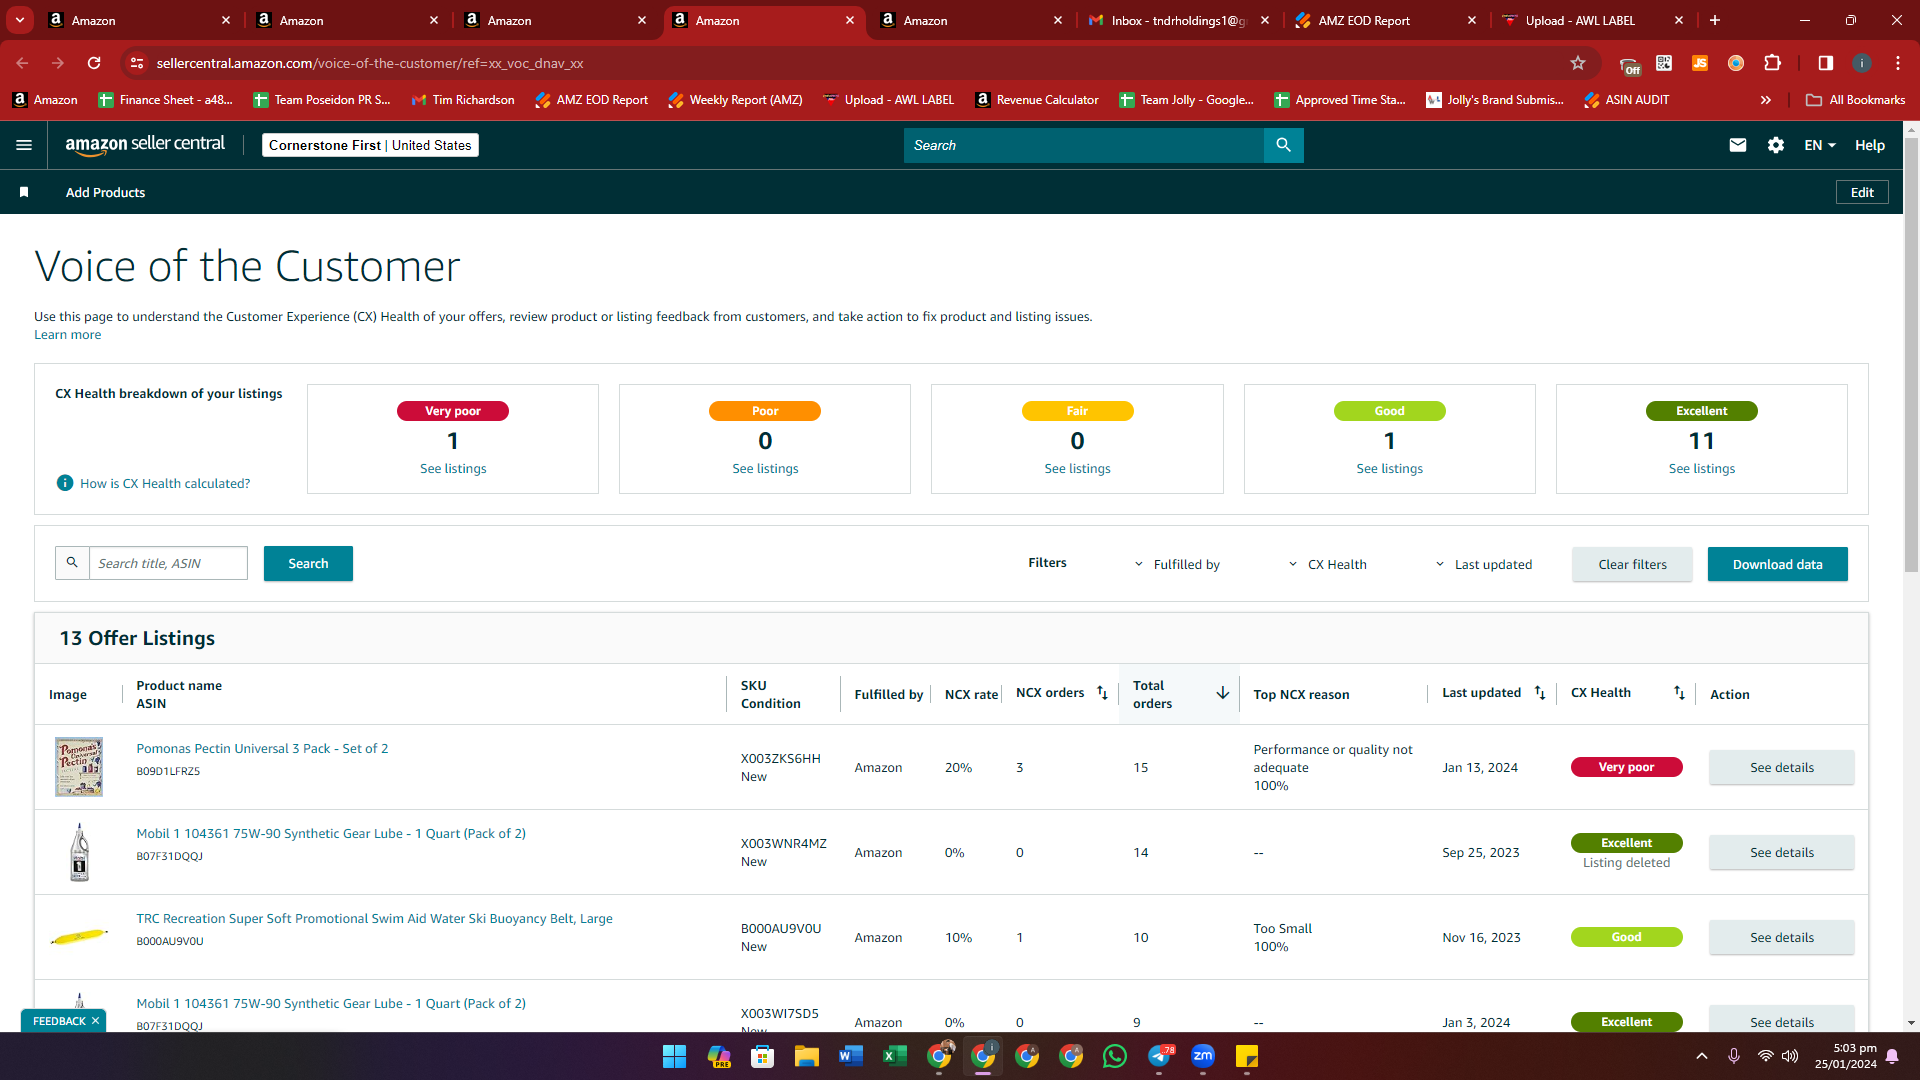Click the search magnifier button in header
This screenshot has width=1920, height=1080.
point(1283,145)
